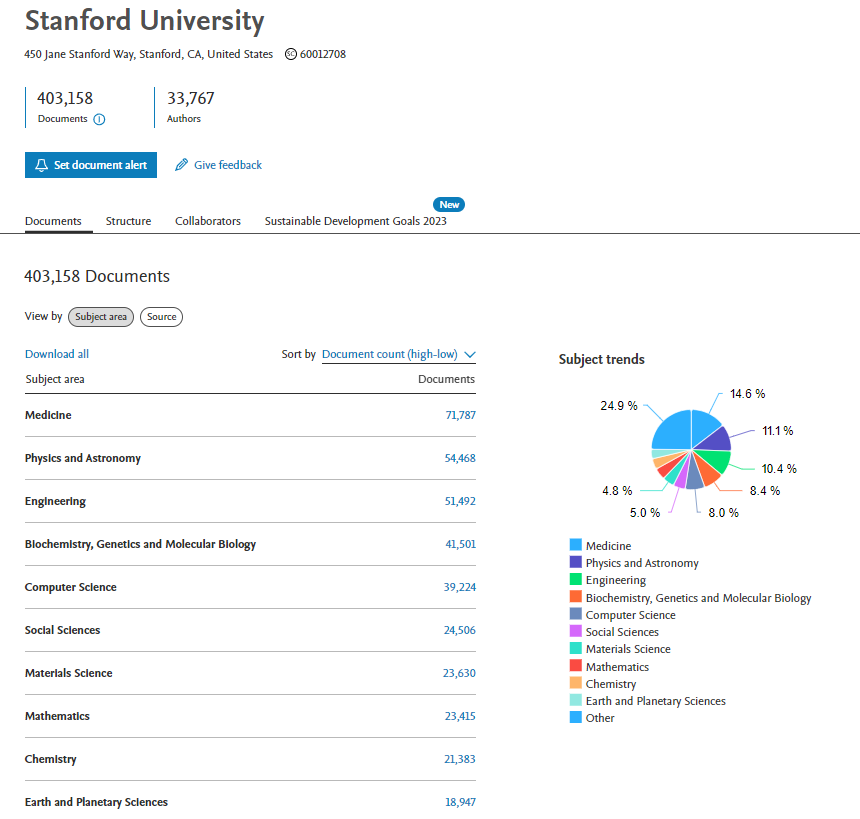Click the Biochemistry orange legend swatch
The height and width of the screenshot is (819, 860).
(x=575, y=596)
